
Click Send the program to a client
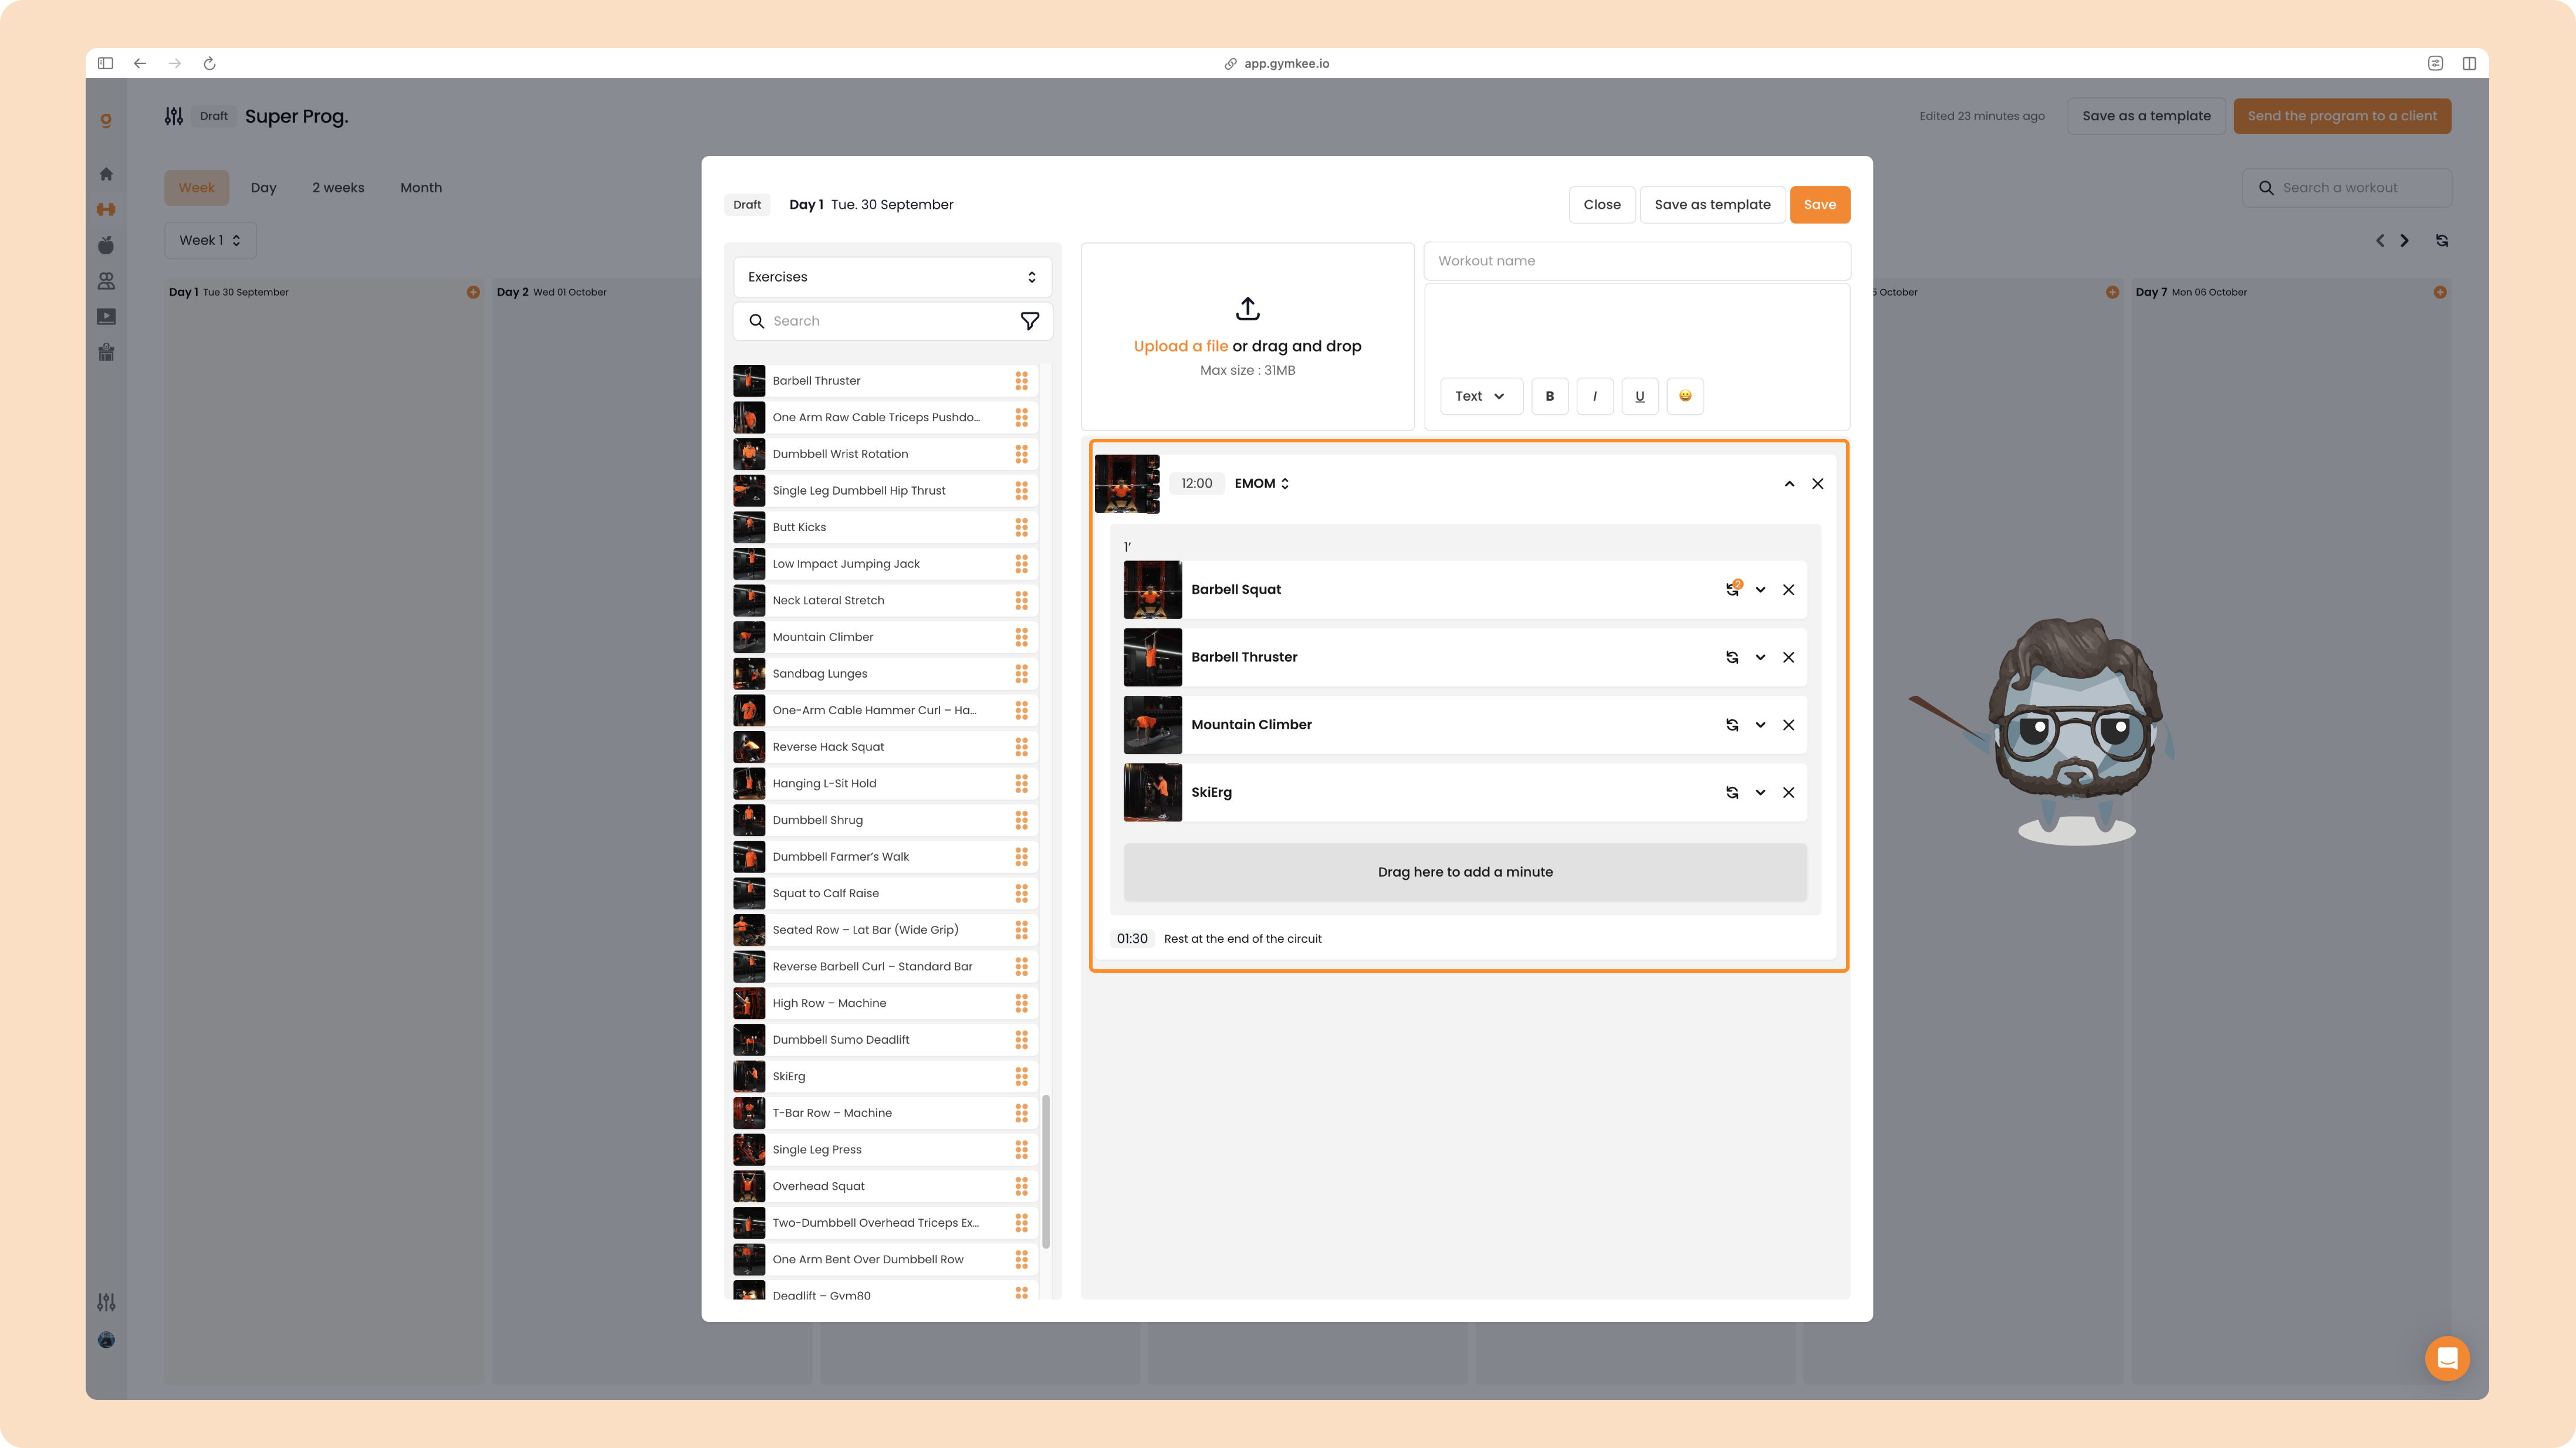click(2342, 116)
